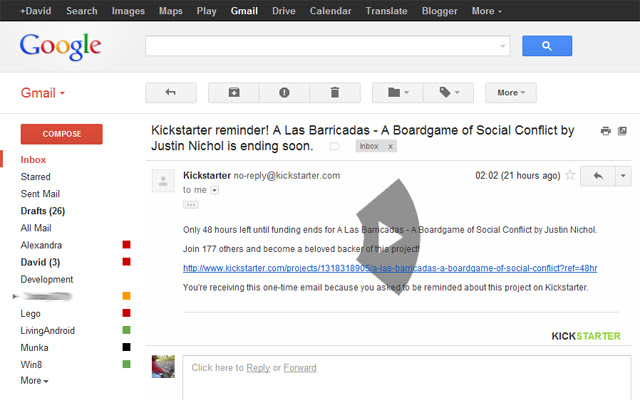Click the green swatch beside LivingAndroid

[127, 330]
